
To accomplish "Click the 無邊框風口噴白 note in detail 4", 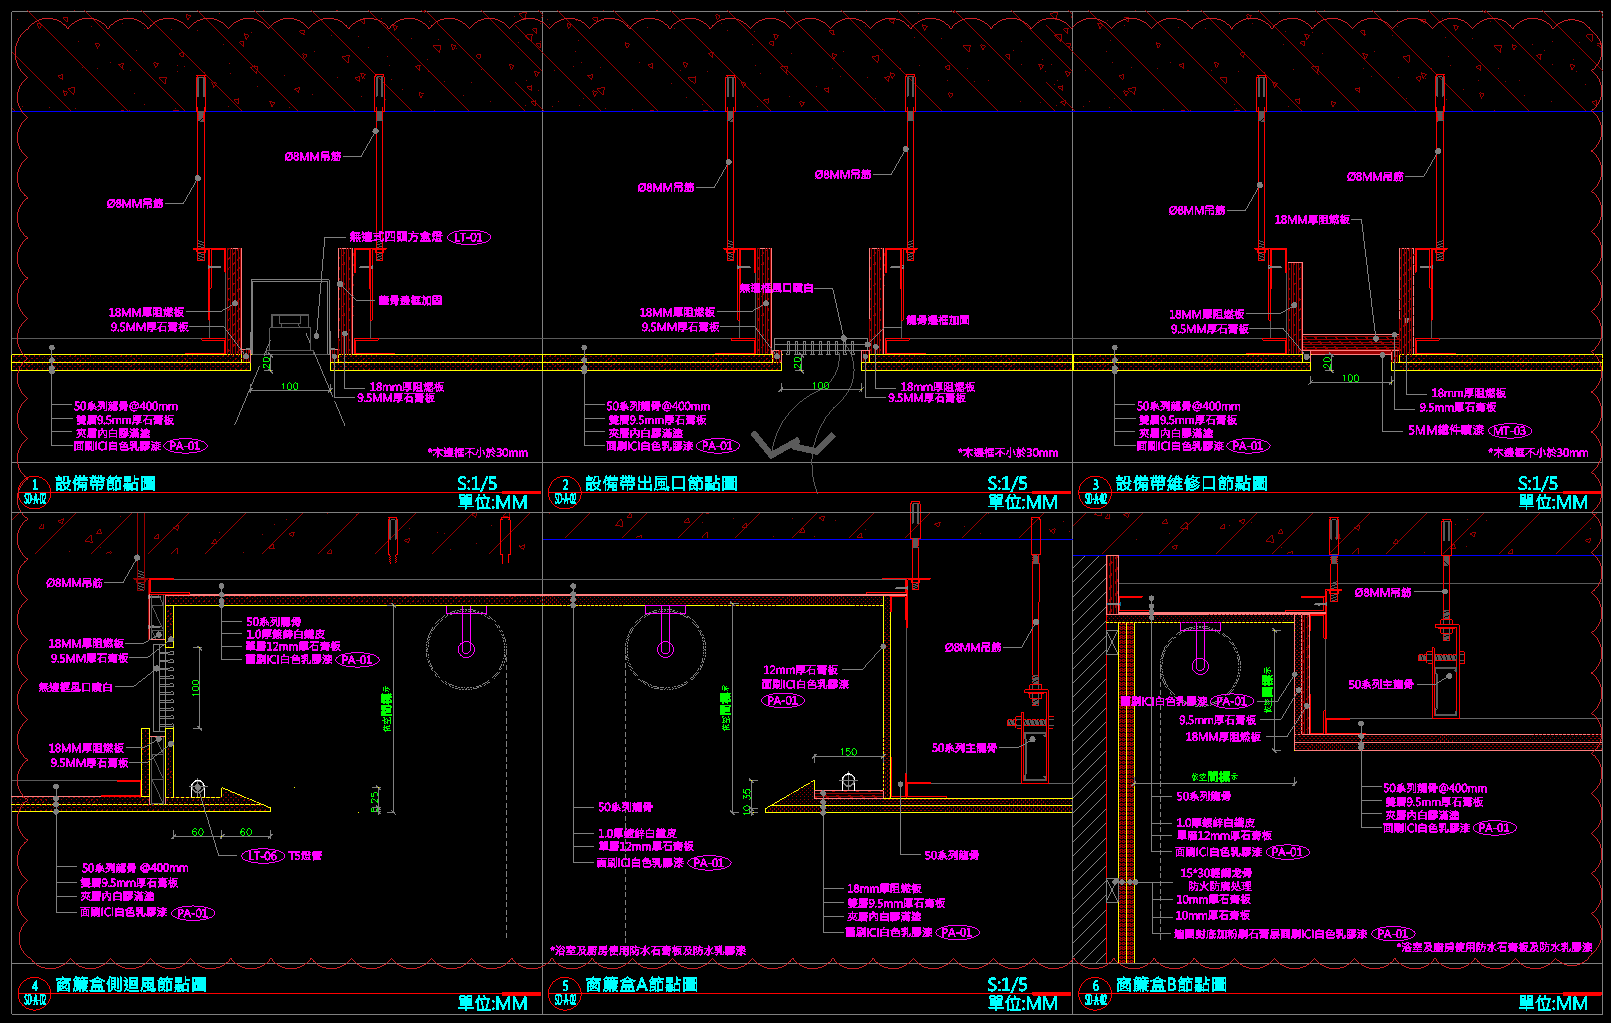I will tap(76, 687).
